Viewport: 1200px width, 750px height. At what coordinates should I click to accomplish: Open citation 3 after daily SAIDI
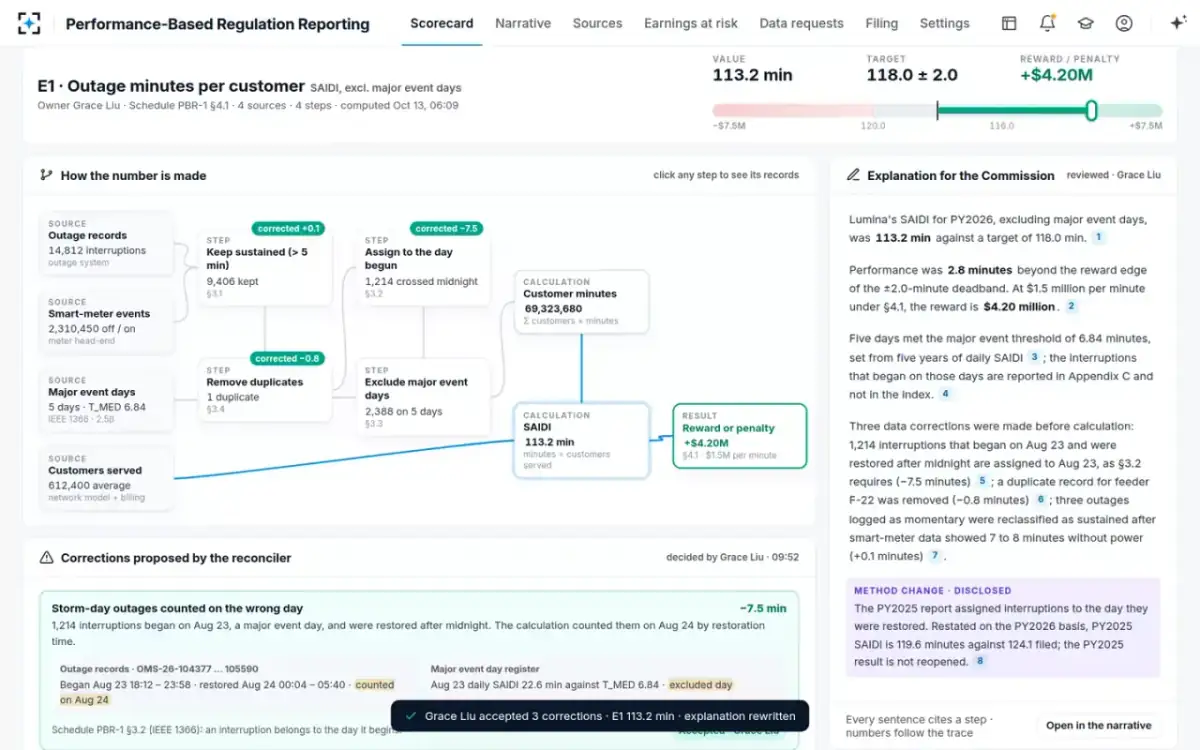1034,357
